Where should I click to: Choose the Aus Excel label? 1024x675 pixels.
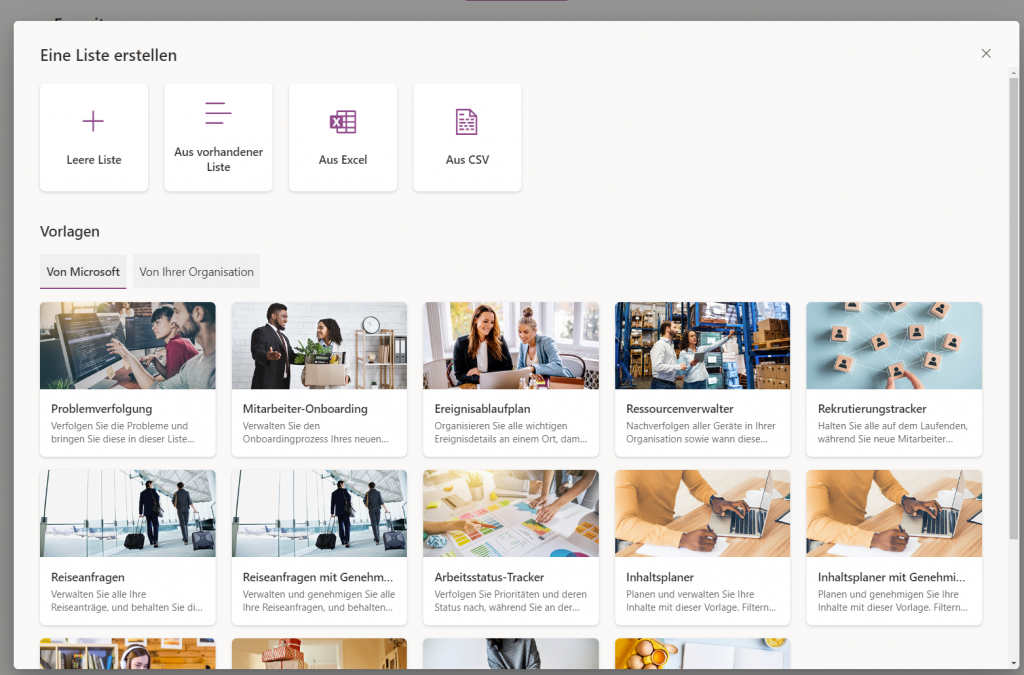(343, 160)
